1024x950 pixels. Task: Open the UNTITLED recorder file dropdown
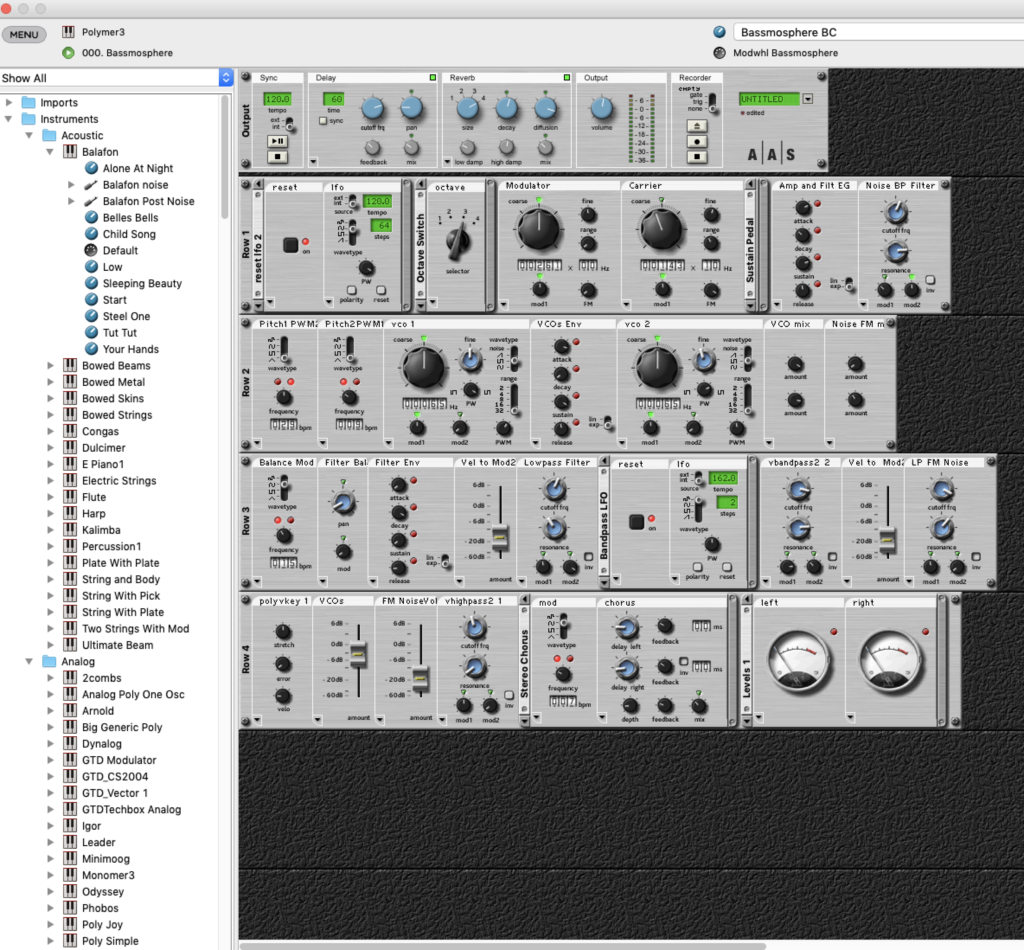(x=807, y=99)
